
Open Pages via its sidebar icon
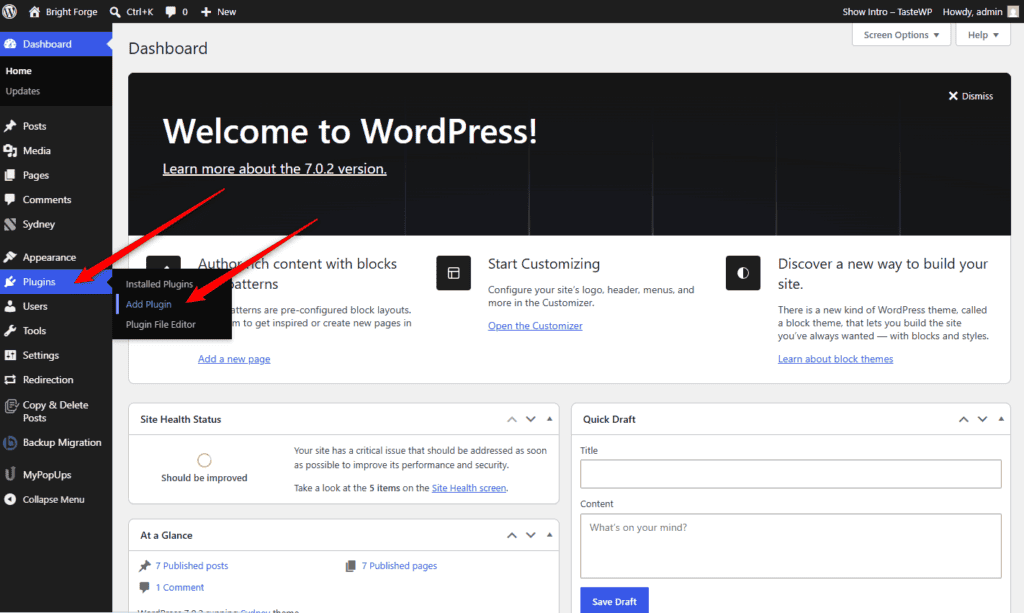tap(10, 175)
